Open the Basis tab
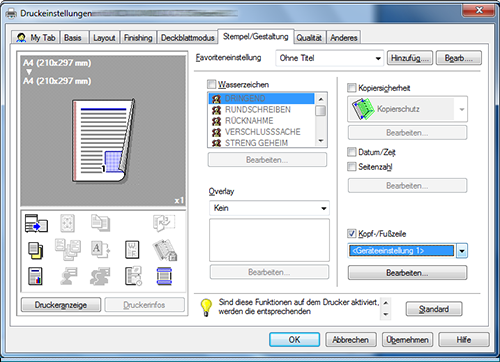This screenshot has width=500, height=362. tap(73, 38)
